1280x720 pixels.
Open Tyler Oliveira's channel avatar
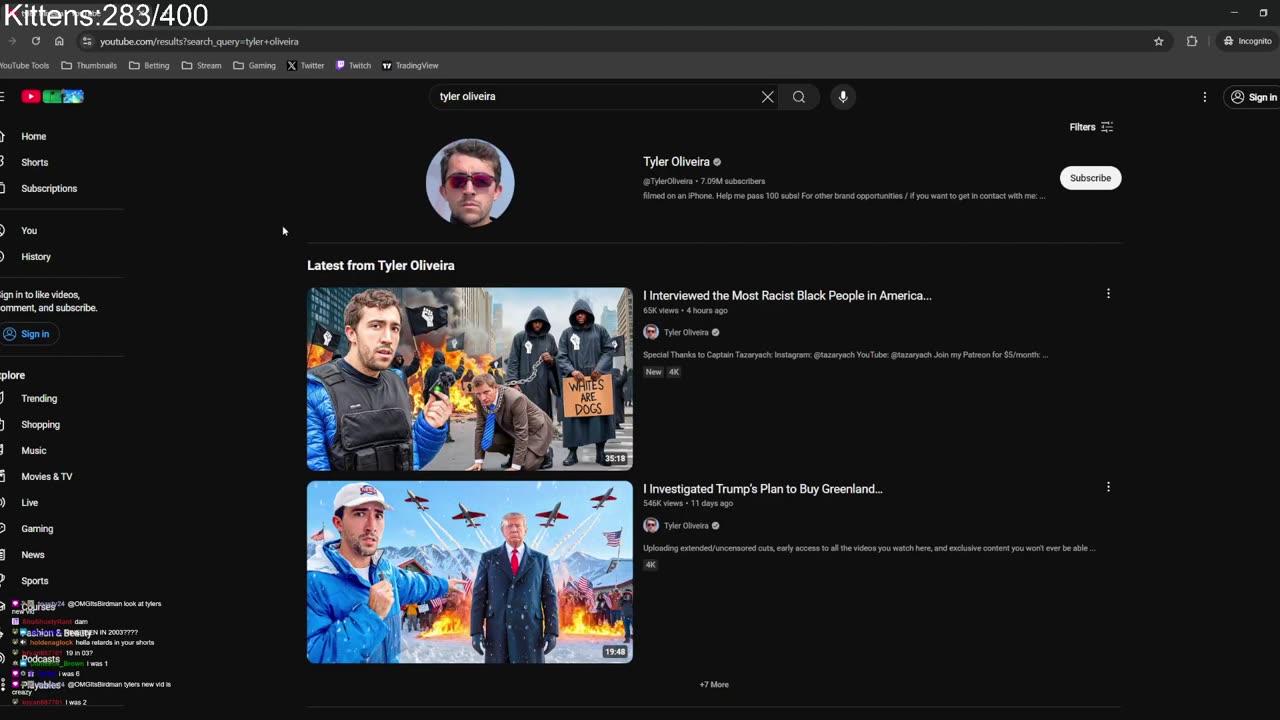click(470, 182)
